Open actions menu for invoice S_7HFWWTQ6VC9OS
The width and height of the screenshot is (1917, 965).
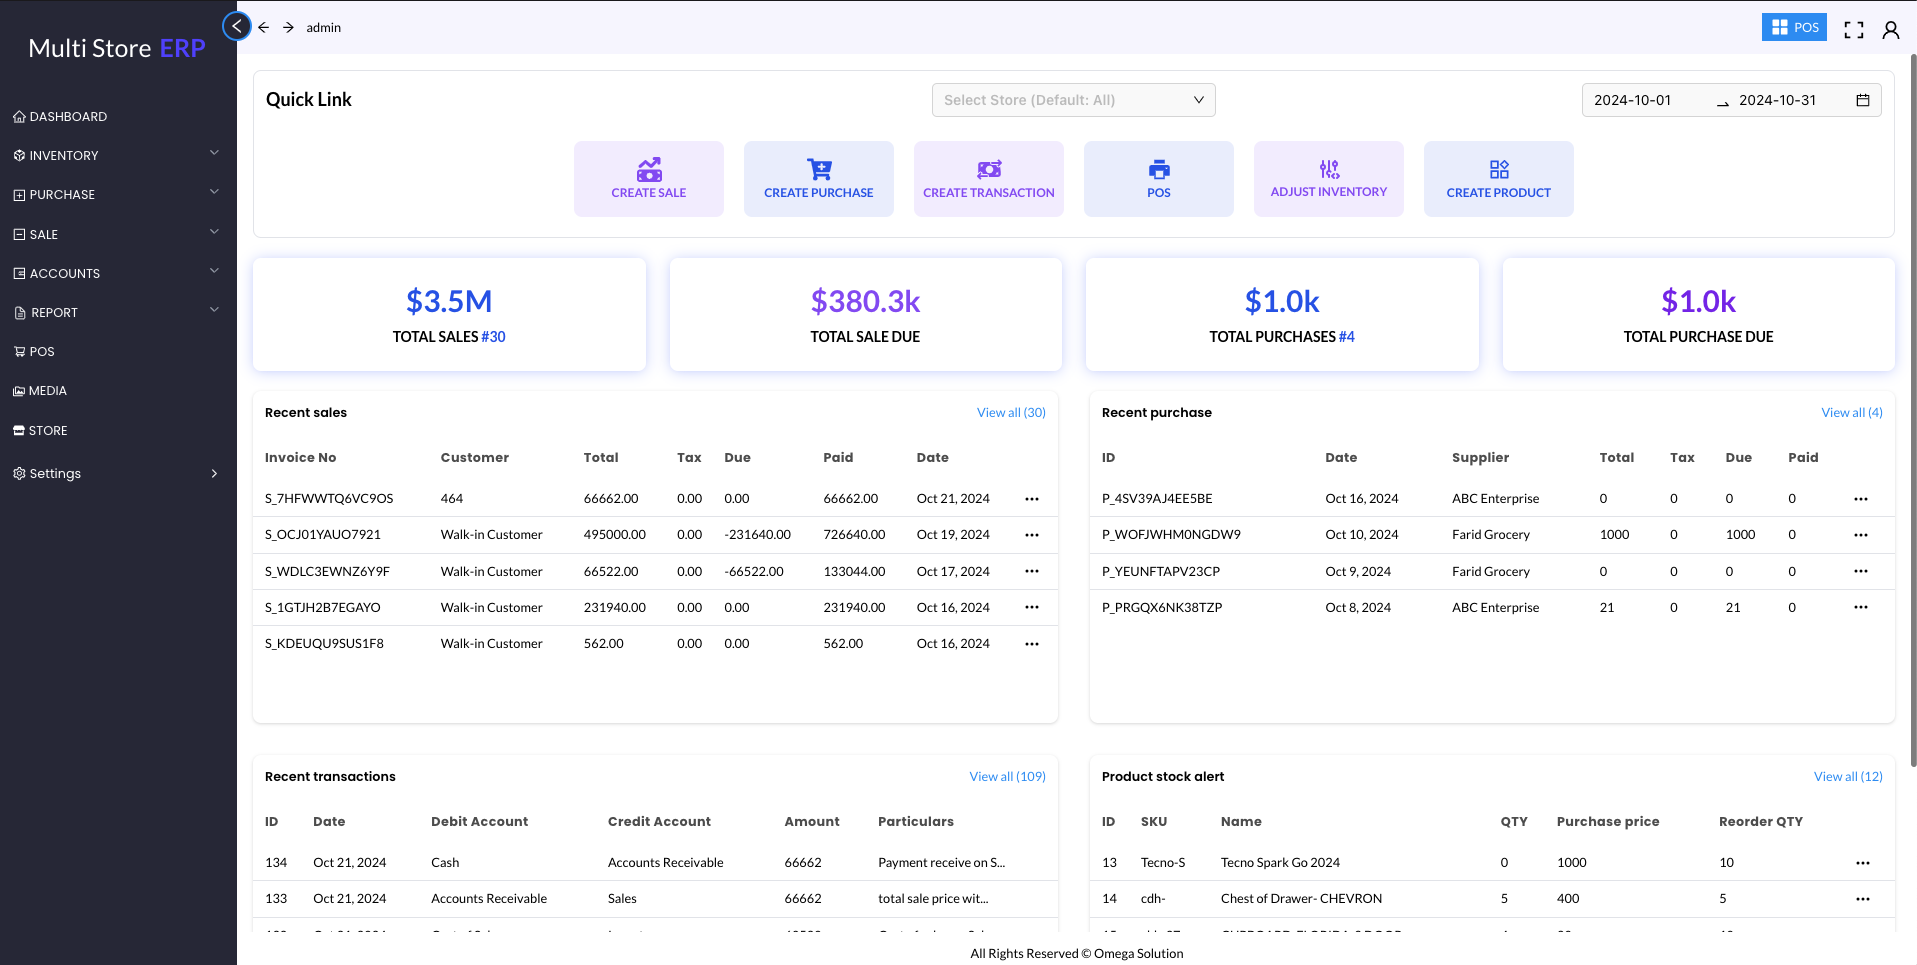tap(1032, 498)
